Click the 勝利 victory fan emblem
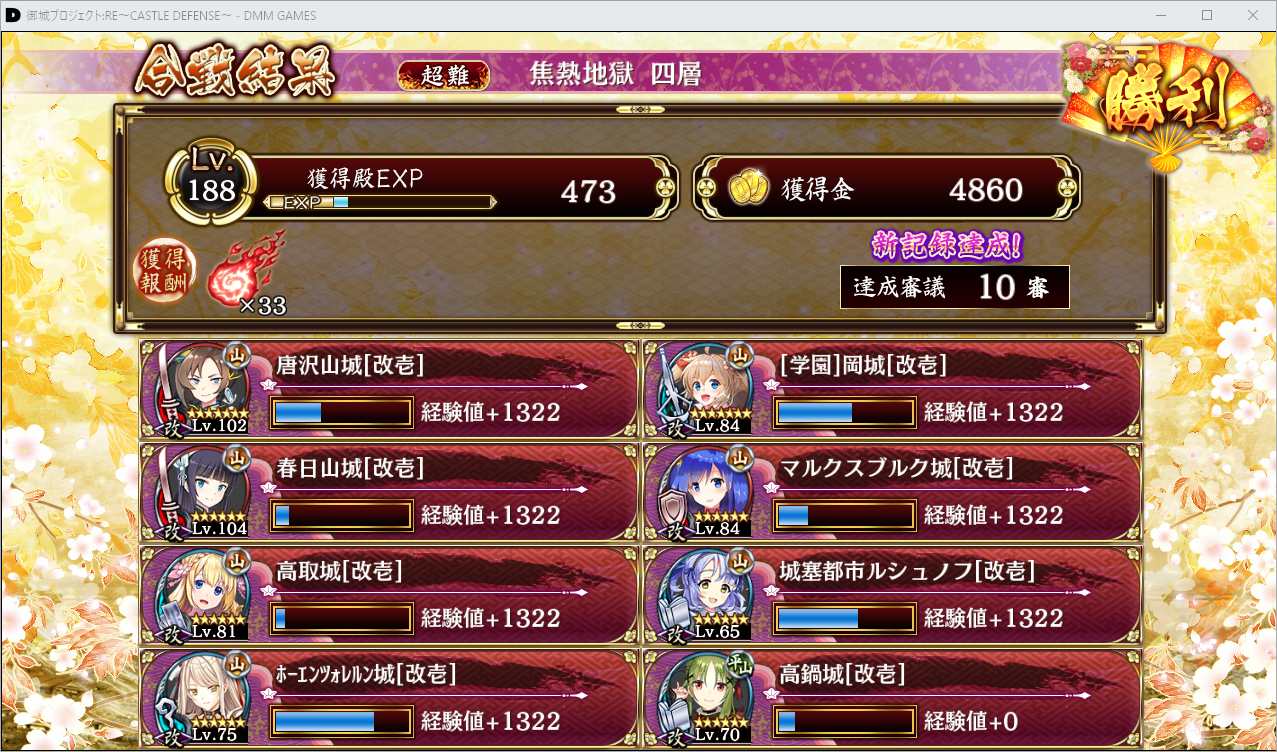The image size is (1277, 752). click(x=1165, y=103)
